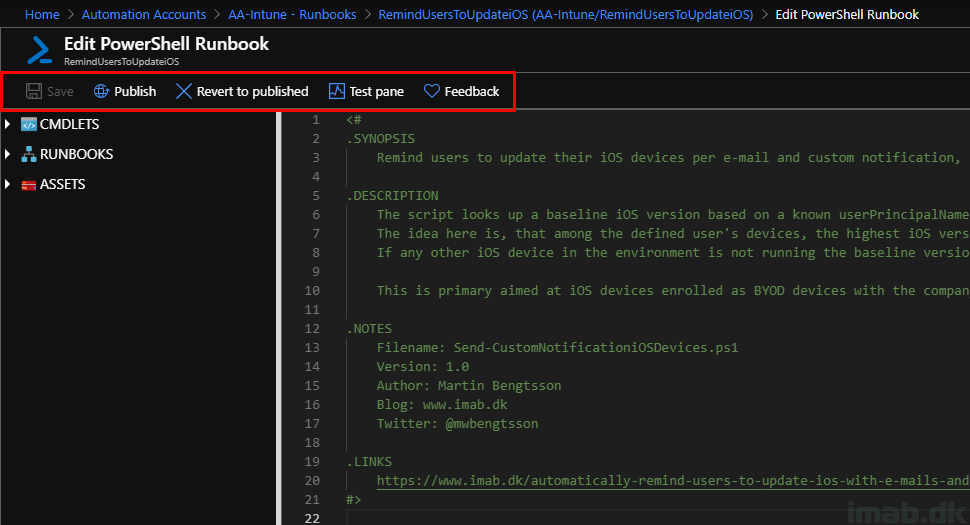The image size is (970, 525).
Task: Click the Feedback heart icon
Action: [x=432, y=92]
